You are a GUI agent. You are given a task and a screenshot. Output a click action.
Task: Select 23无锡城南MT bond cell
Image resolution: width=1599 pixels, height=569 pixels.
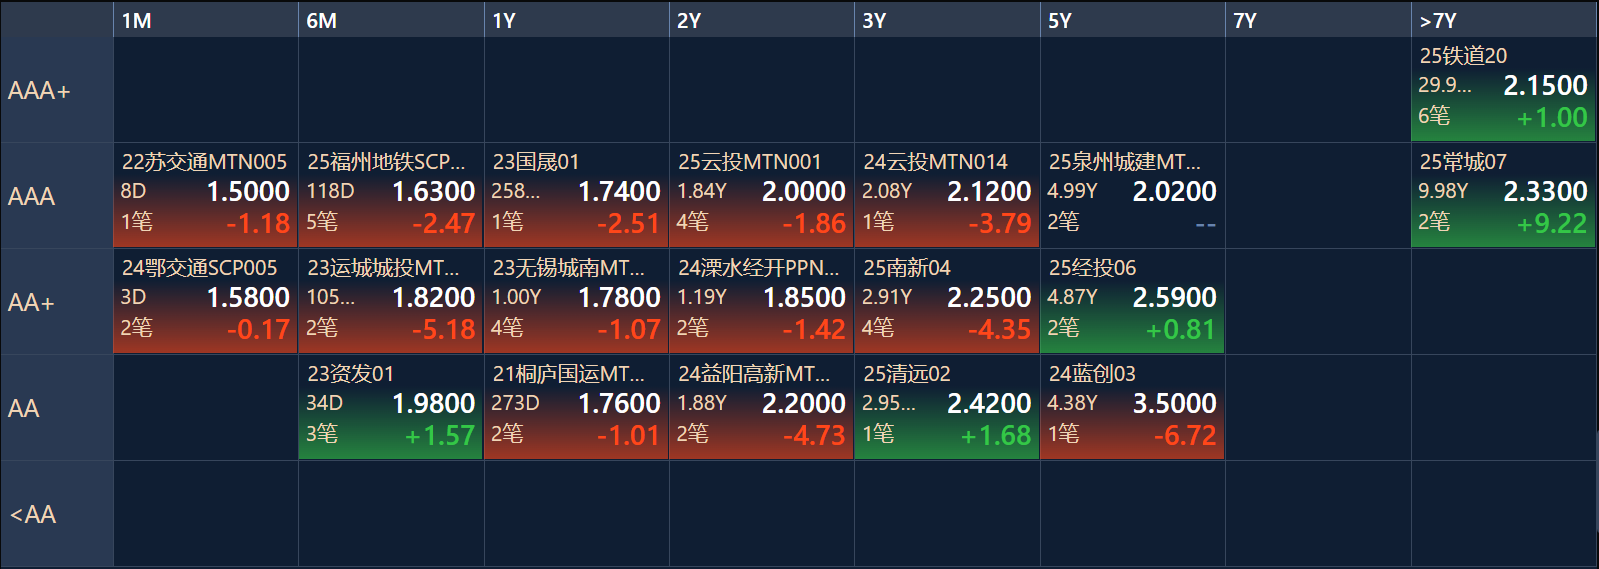(x=576, y=302)
